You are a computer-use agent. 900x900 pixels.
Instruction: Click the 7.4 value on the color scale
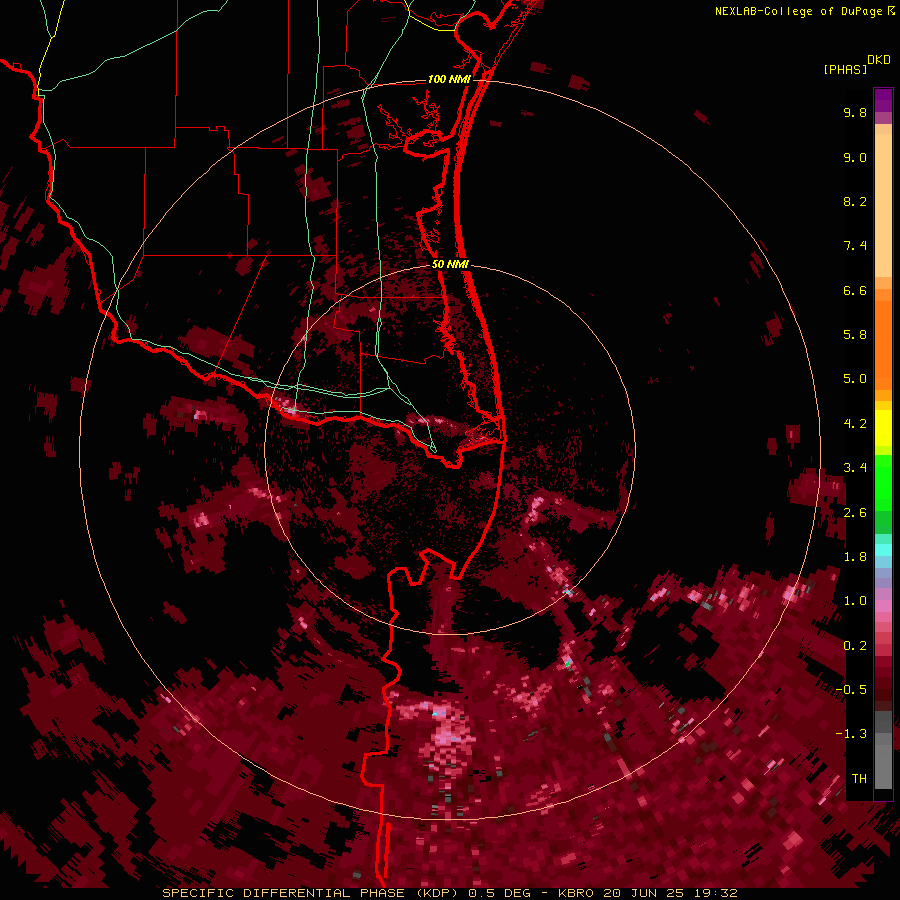(855, 246)
